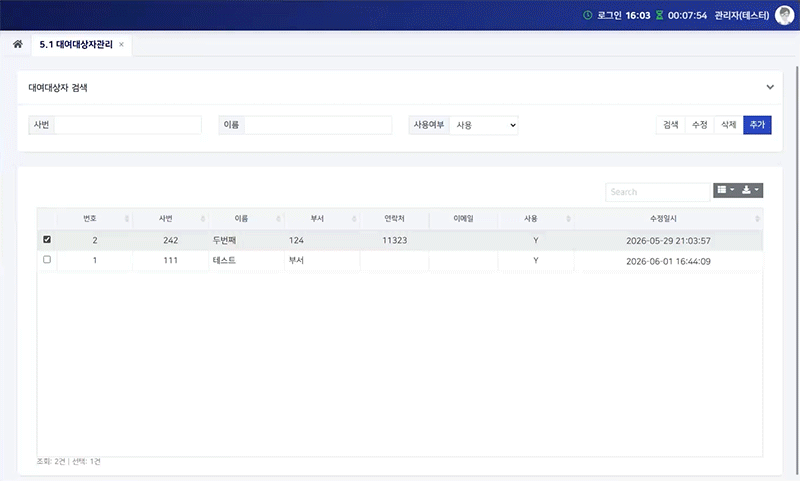Click the green login clock icon
Viewport: 800px width, 481px height.
coord(588,15)
